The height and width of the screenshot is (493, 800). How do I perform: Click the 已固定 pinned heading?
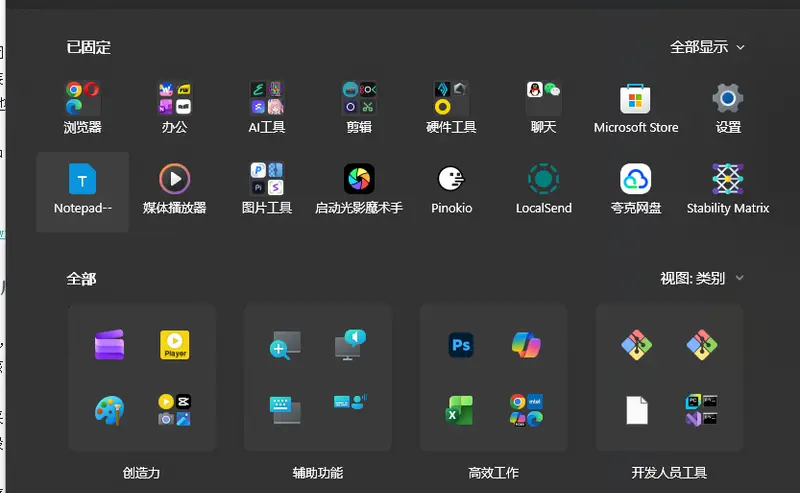(89, 47)
